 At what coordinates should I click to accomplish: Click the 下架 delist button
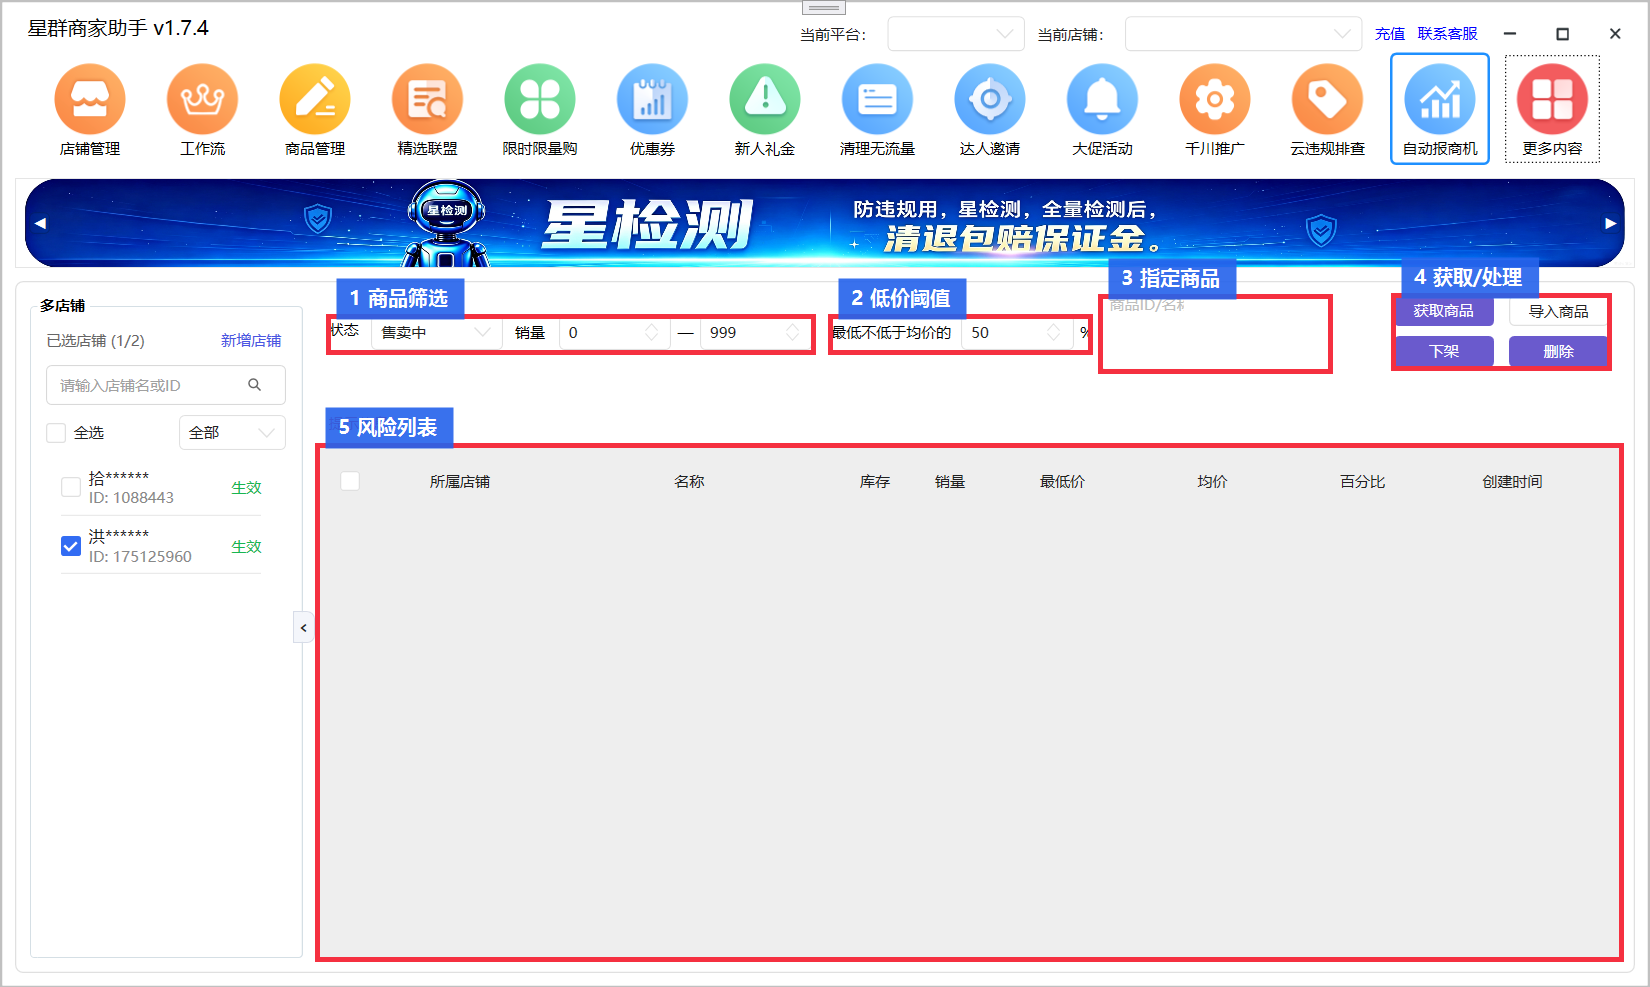[x=1444, y=351]
